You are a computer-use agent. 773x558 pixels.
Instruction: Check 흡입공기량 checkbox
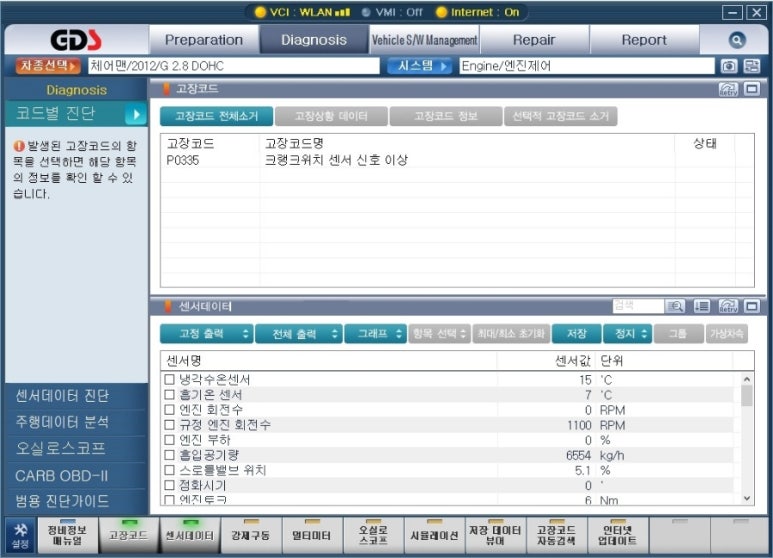tap(170, 455)
